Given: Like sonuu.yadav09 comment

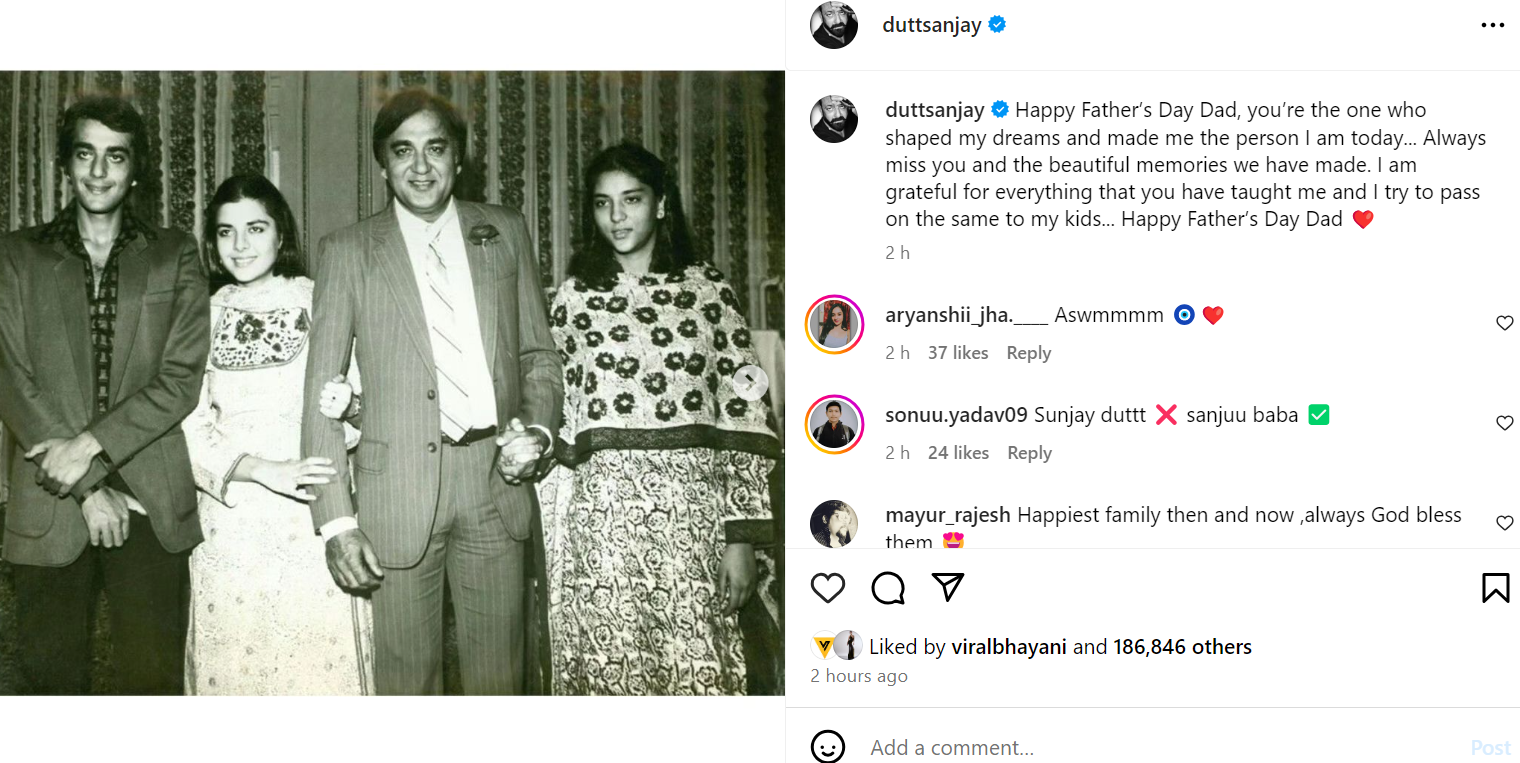Looking at the screenshot, I should [x=1504, y=423].
